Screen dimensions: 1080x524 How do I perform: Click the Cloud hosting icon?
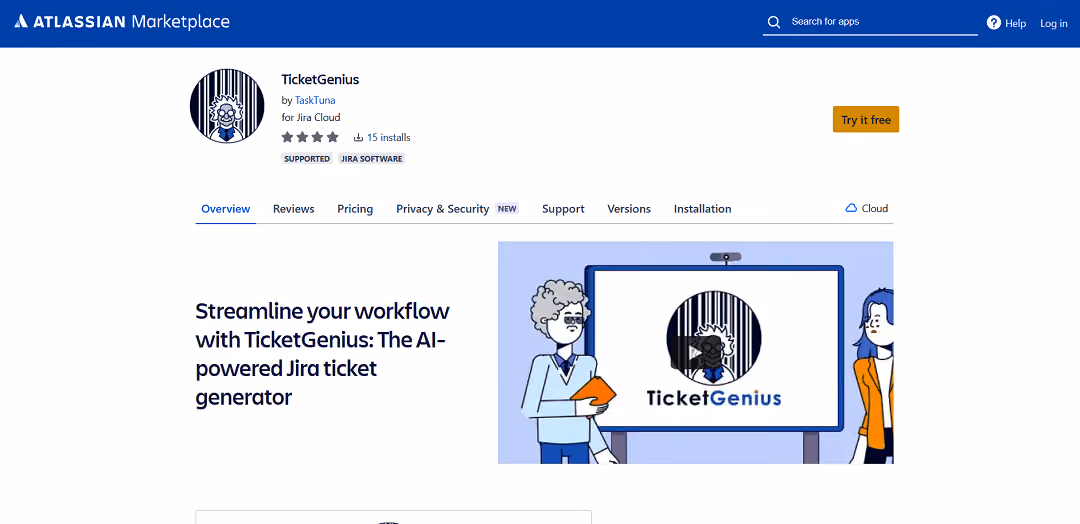(851, 208)
